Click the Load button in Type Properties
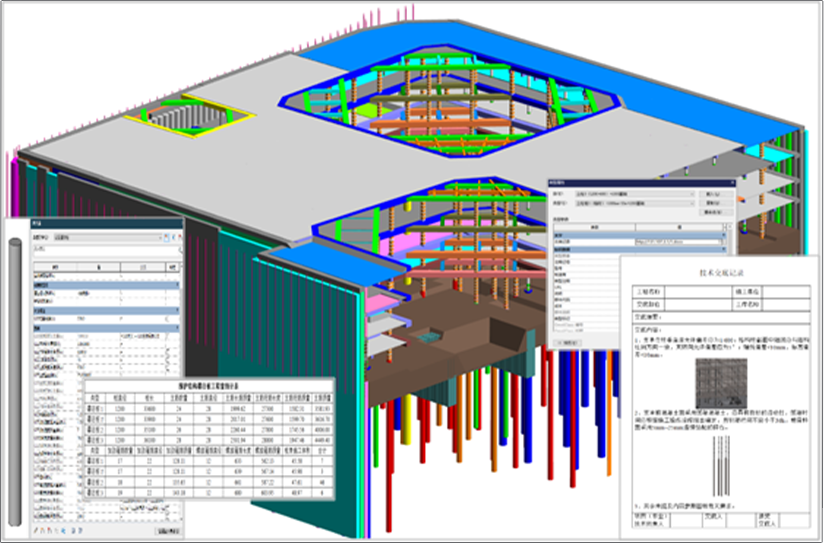 [714, 193]
